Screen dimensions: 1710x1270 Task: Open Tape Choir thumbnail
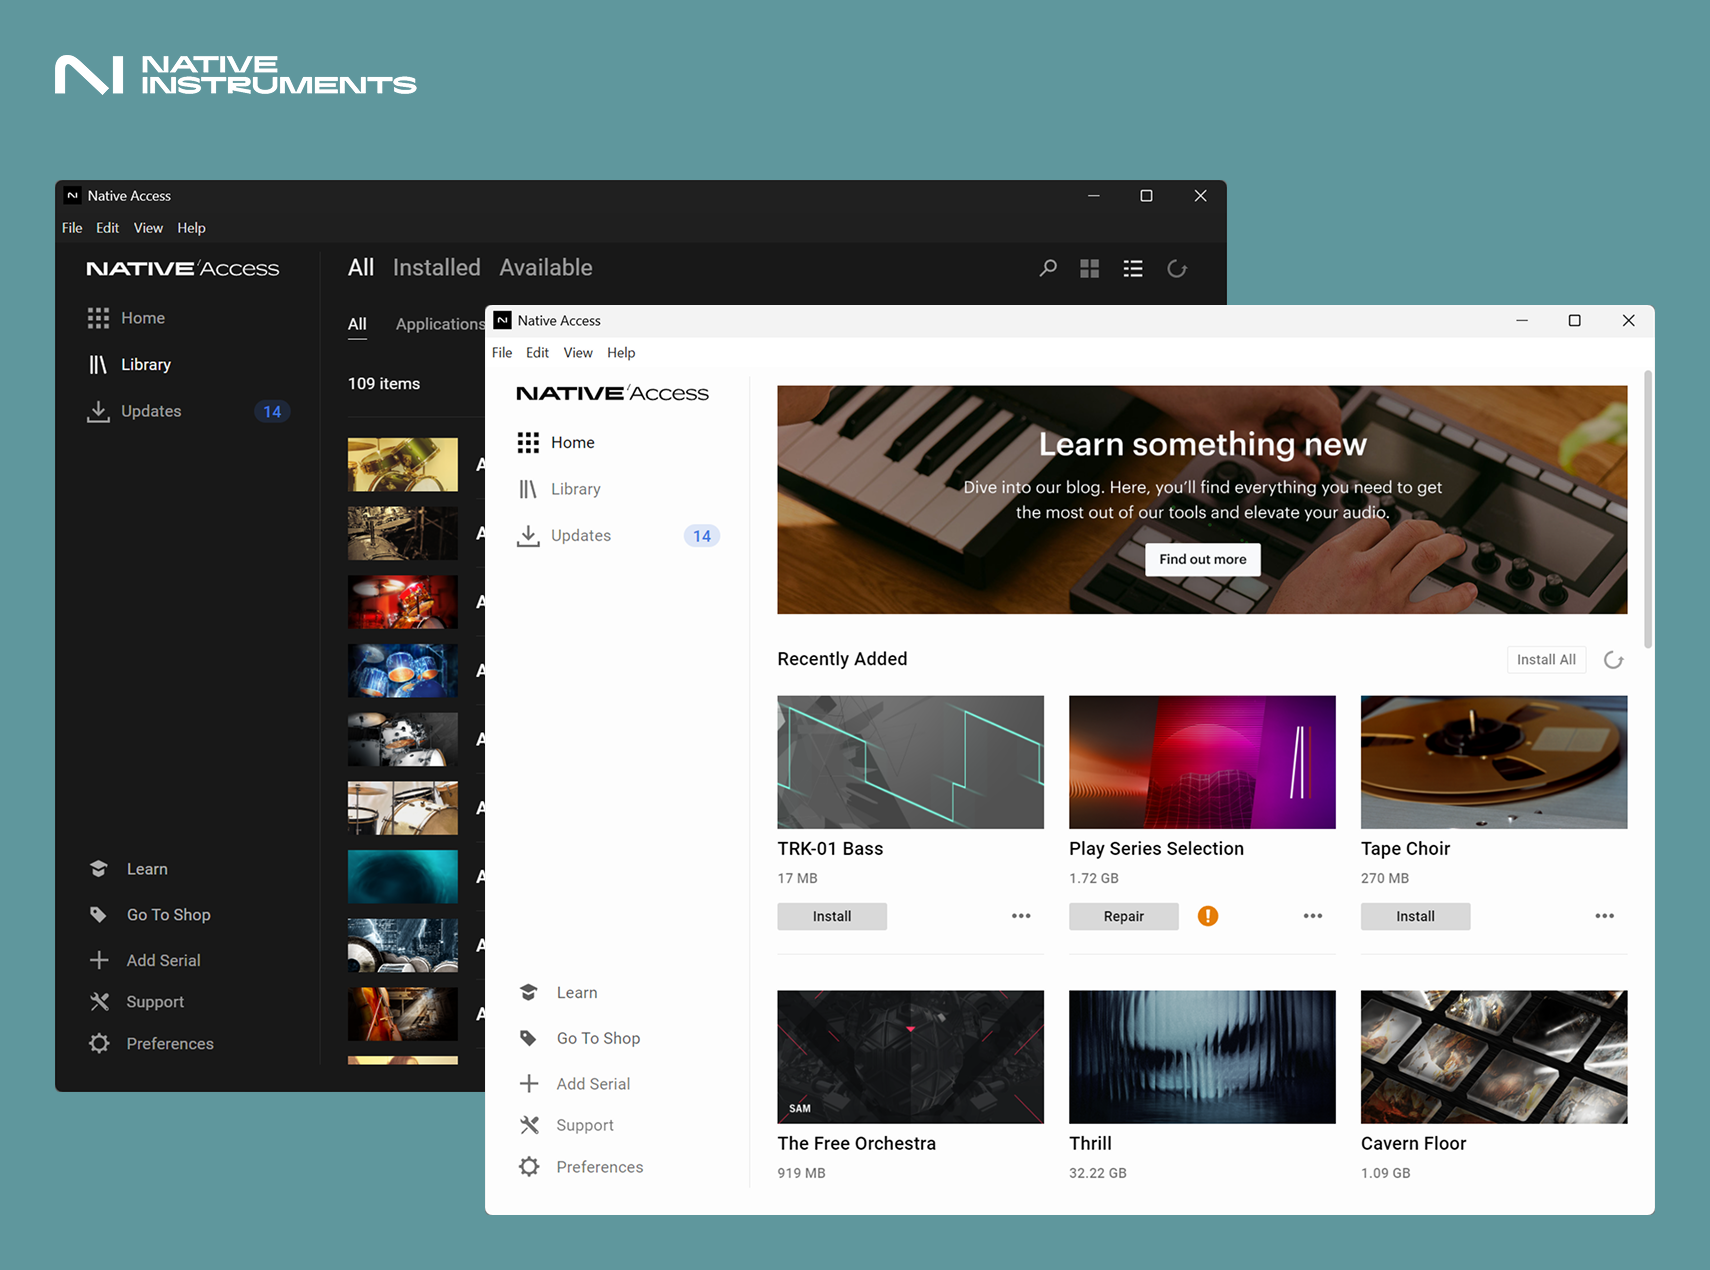(x=1494, y=762)
